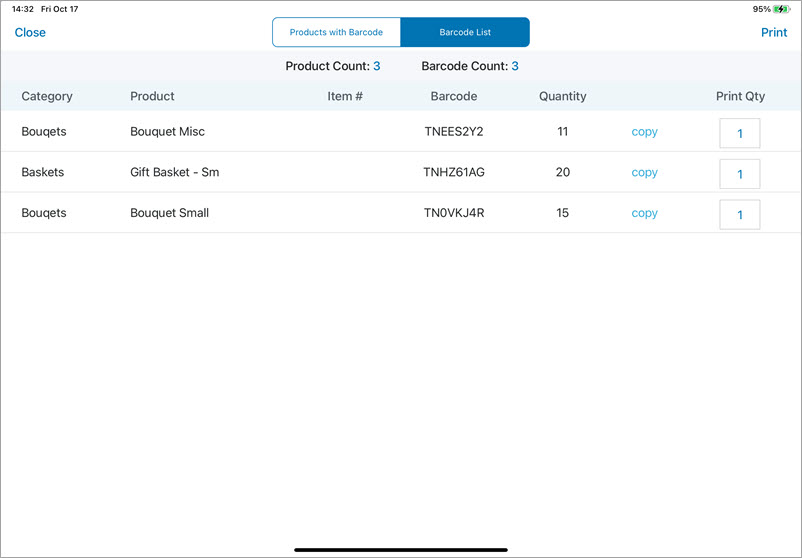Viewport: 802px width, 558px height.
Task: Click quantity 20 value
Action: [x=563, y=172]
